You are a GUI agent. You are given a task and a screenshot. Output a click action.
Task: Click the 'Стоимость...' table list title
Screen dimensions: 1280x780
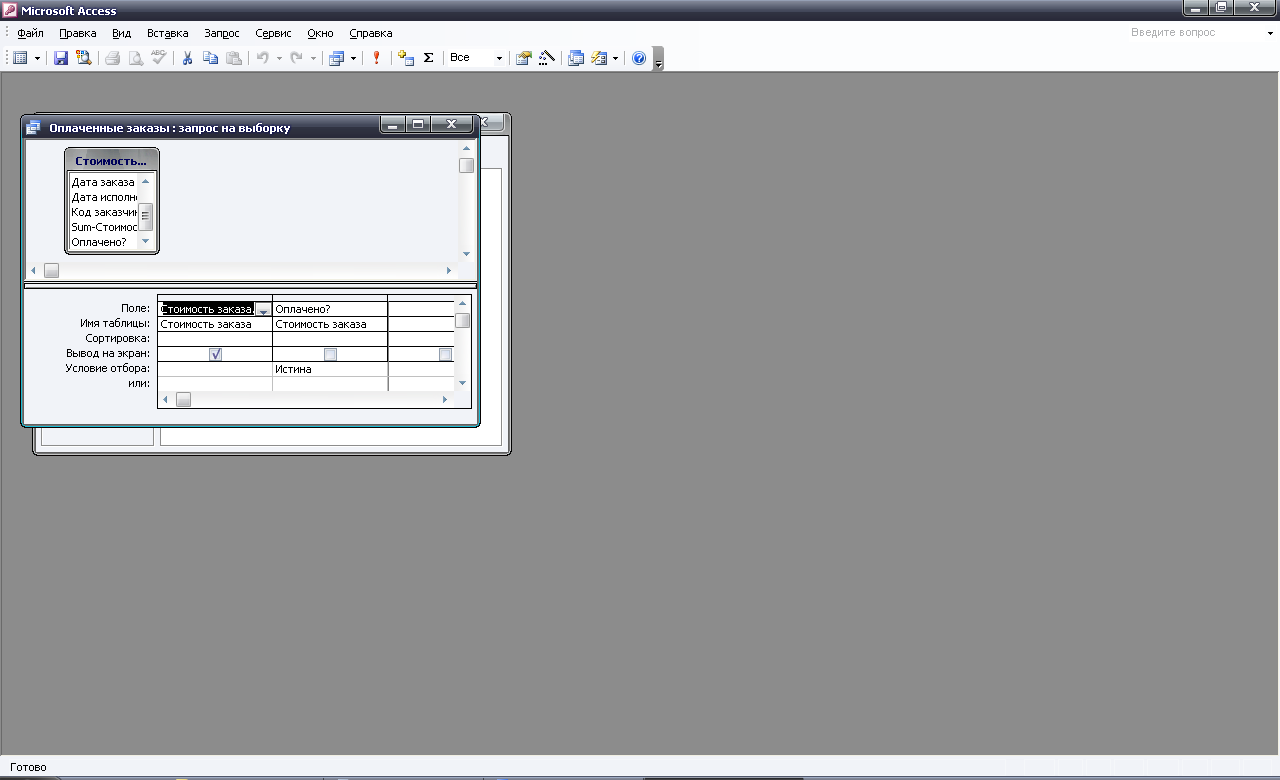coord(111,160)
